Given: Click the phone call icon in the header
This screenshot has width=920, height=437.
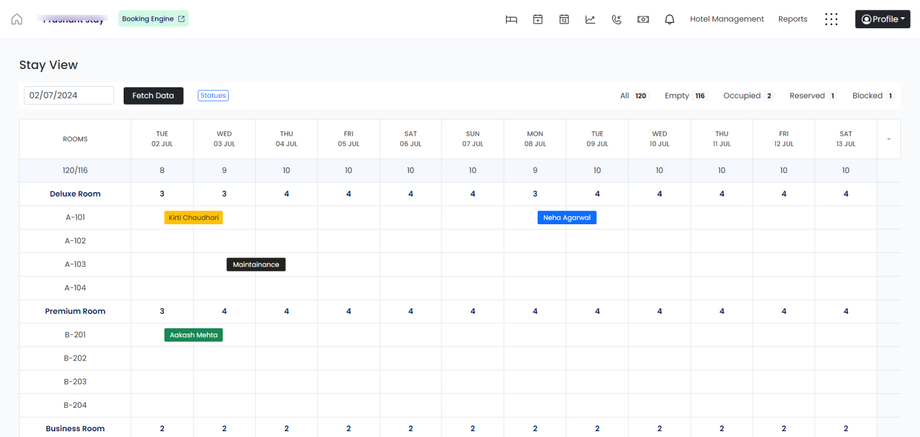Looking at the screenshot, I should click(x=616, y=19).
